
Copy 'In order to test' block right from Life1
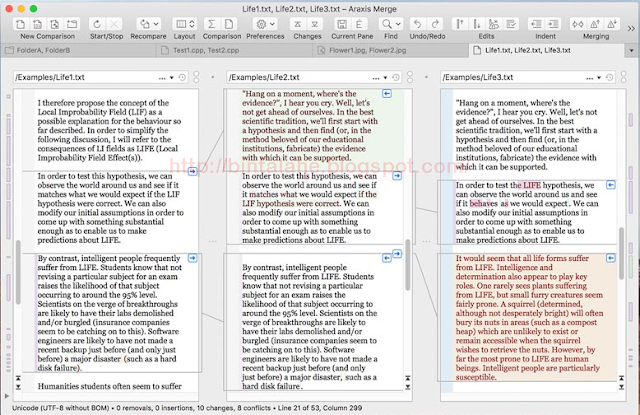pyautogui.click(x=192, y=172)
